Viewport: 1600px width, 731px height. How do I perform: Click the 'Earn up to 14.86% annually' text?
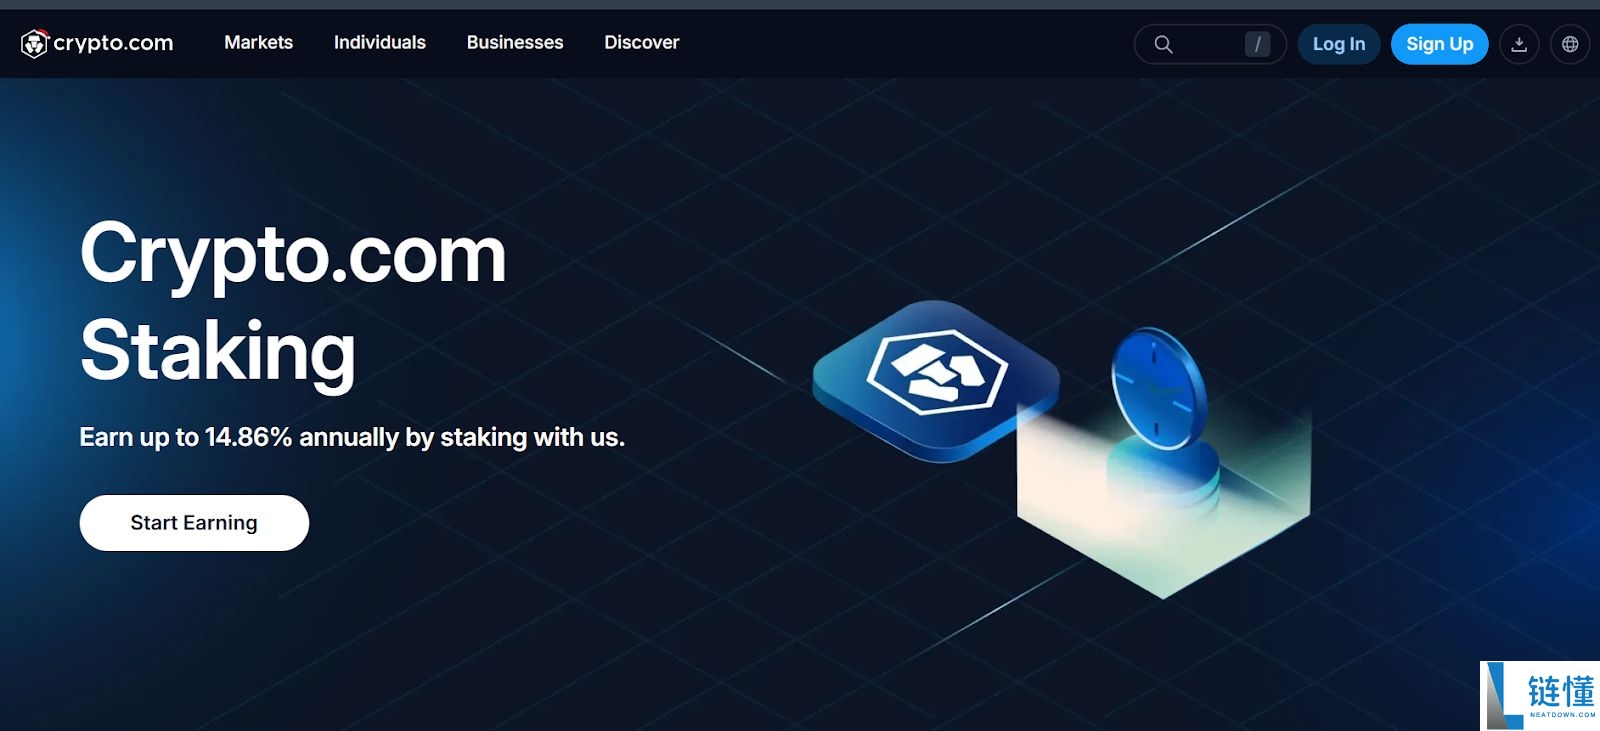[352, 437]
